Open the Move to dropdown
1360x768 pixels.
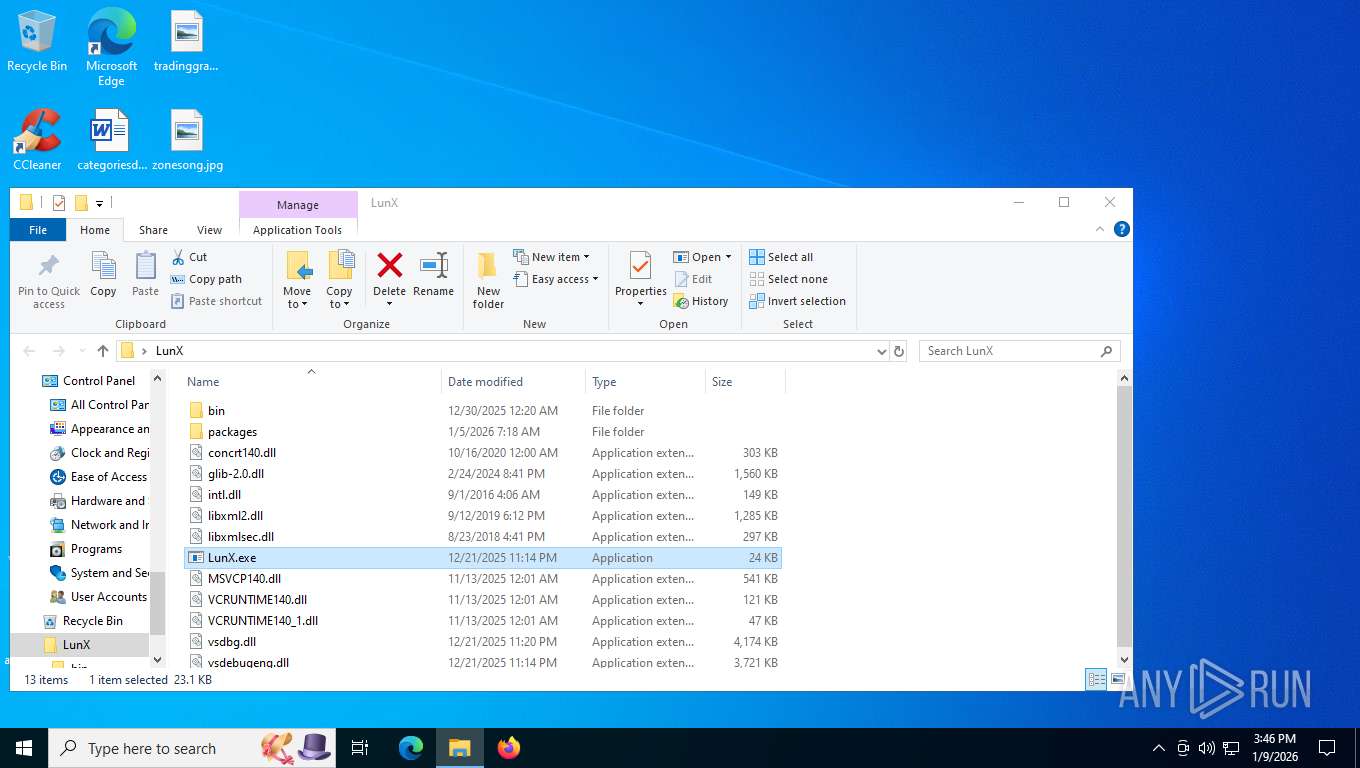click(297, 280)
